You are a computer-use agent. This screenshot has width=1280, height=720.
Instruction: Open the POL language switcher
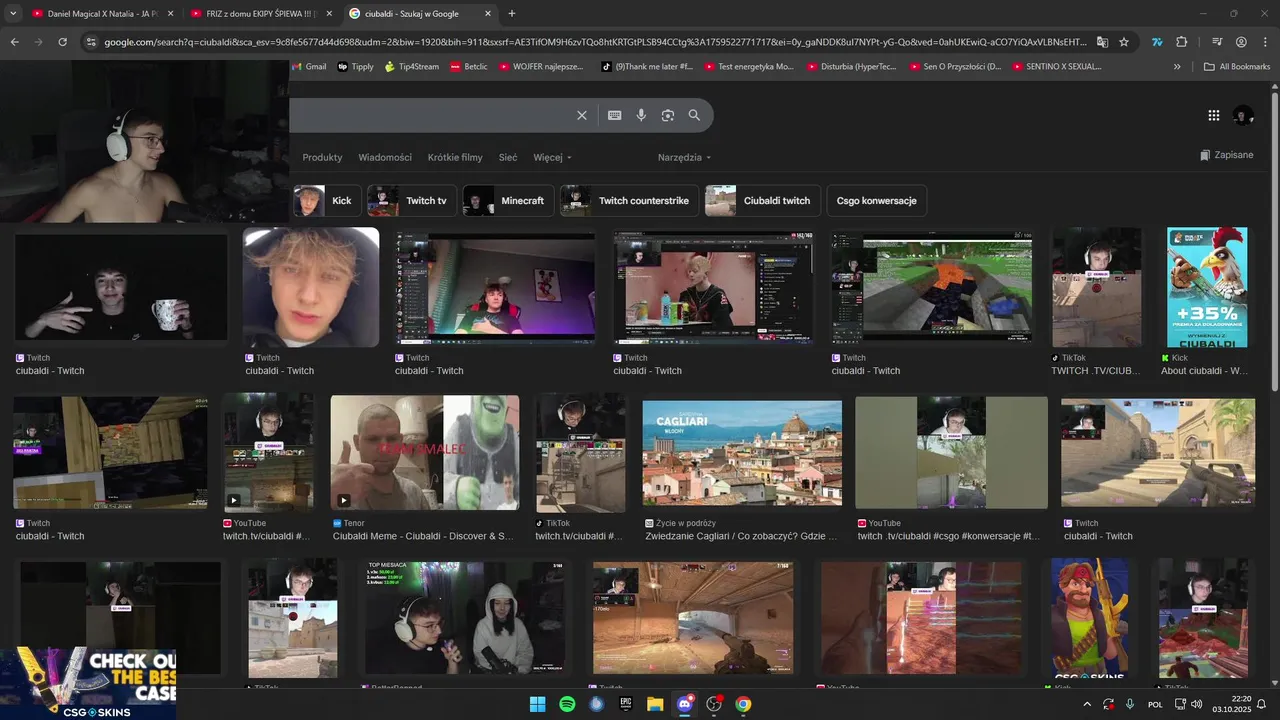pos(1155,704)
